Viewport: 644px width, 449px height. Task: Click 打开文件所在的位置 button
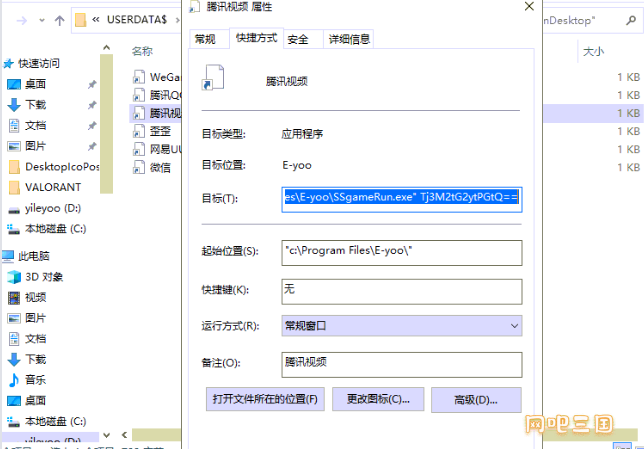265,399
